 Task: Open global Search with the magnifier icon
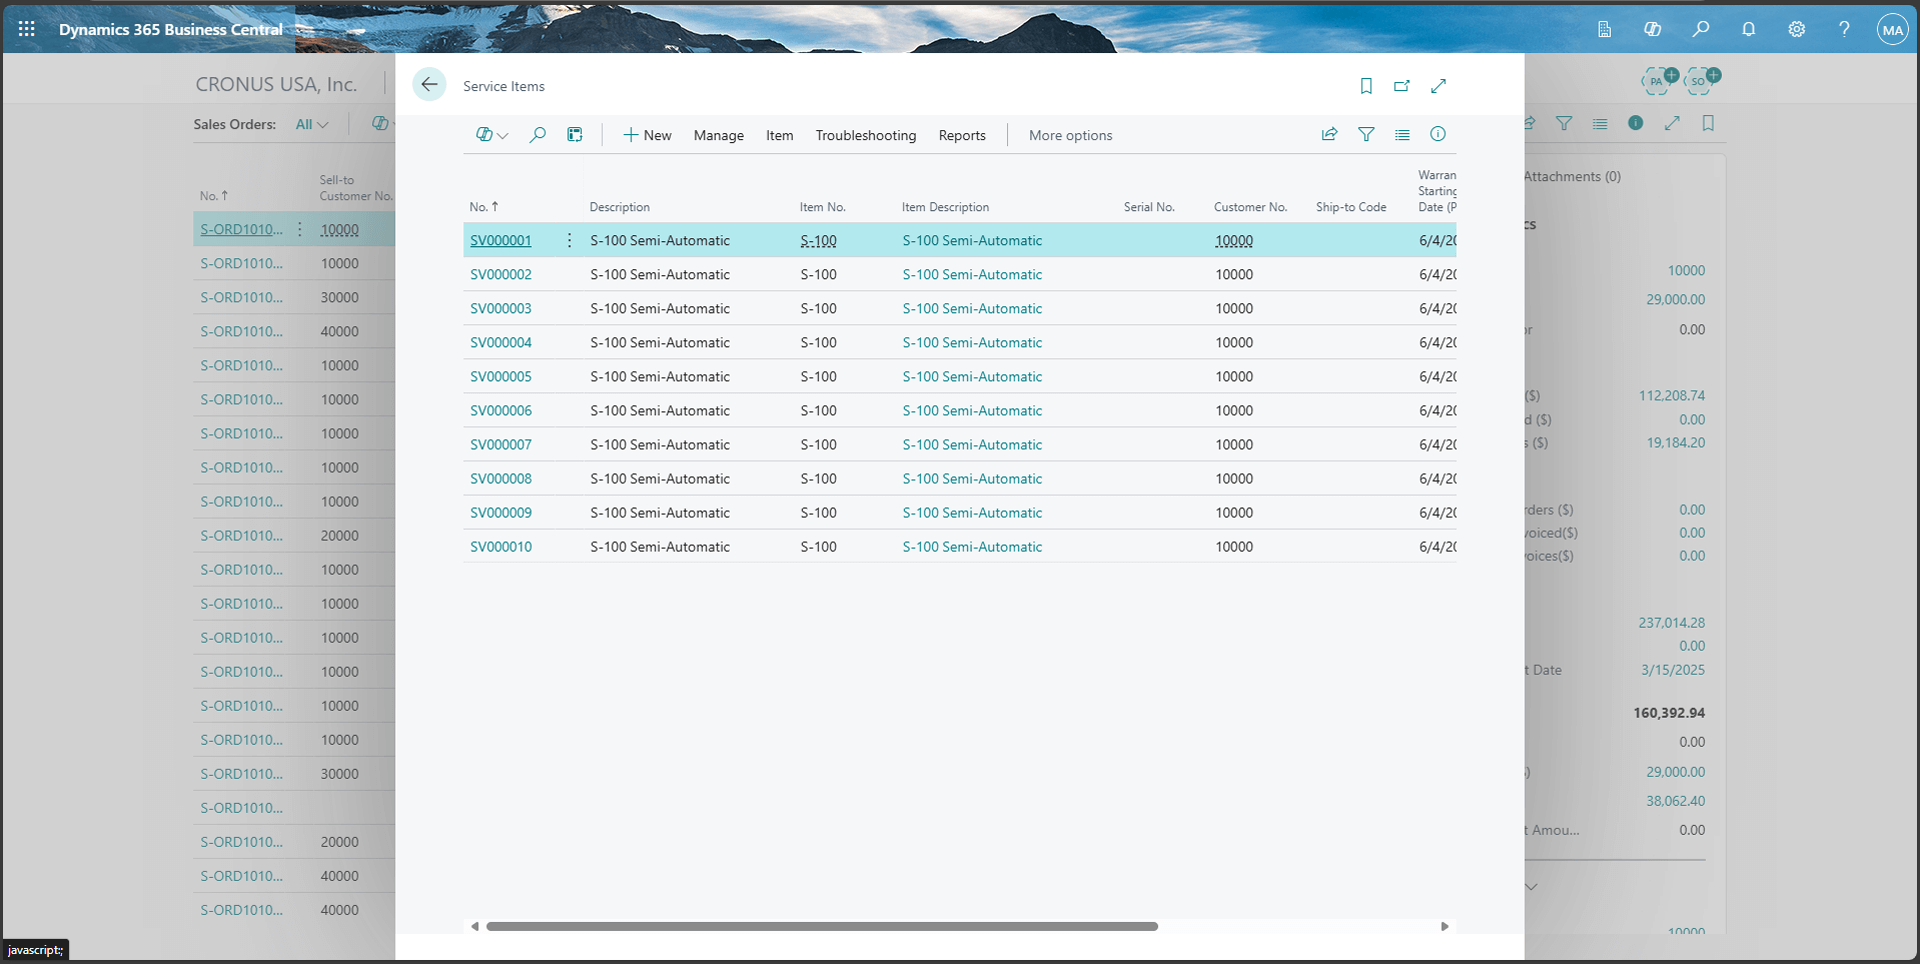pos(1702,29)
